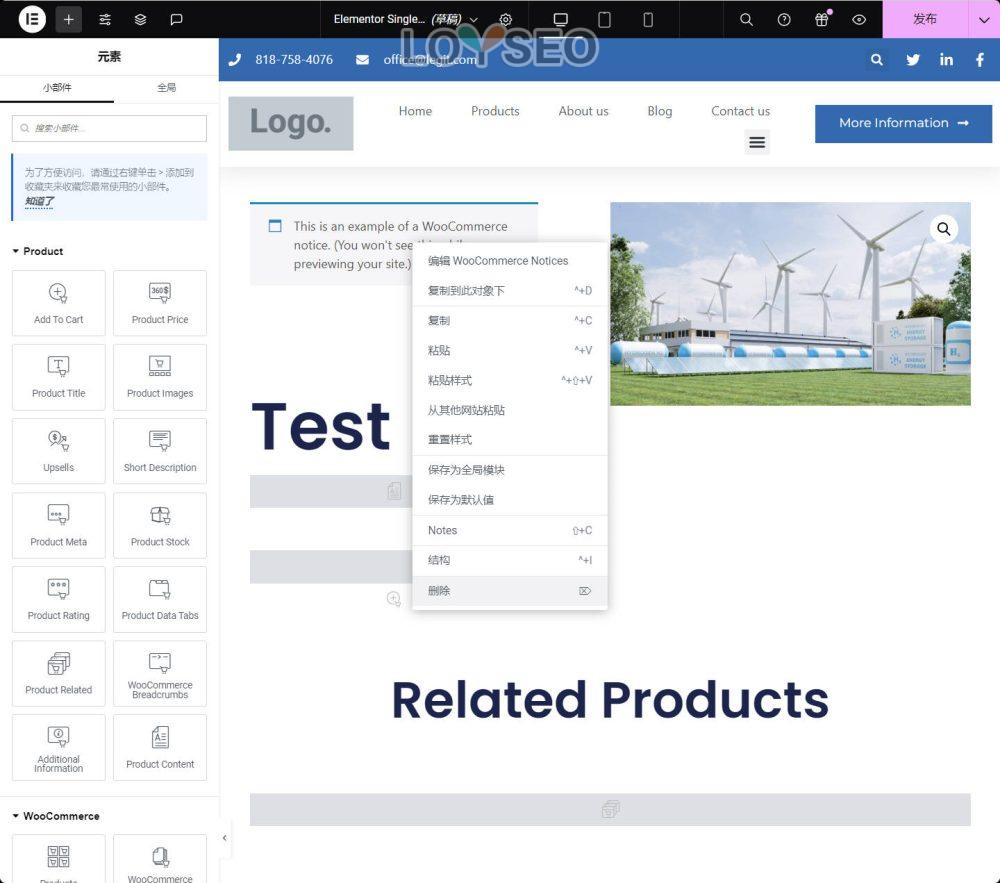Viewport: 1000px width, 883px height.
Task: Choose 保存为默认值 in context menu
Action: point(510,500)
